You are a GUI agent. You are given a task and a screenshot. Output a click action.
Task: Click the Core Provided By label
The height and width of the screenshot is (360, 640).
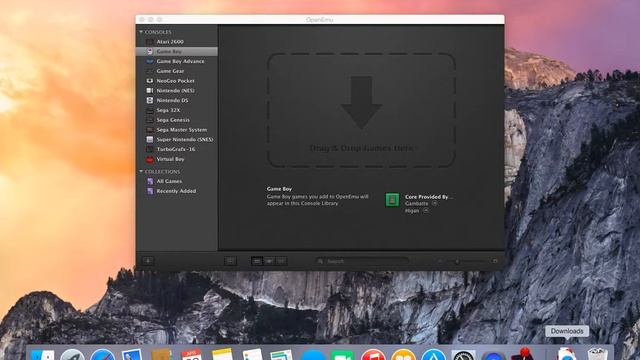pos(429,197)
